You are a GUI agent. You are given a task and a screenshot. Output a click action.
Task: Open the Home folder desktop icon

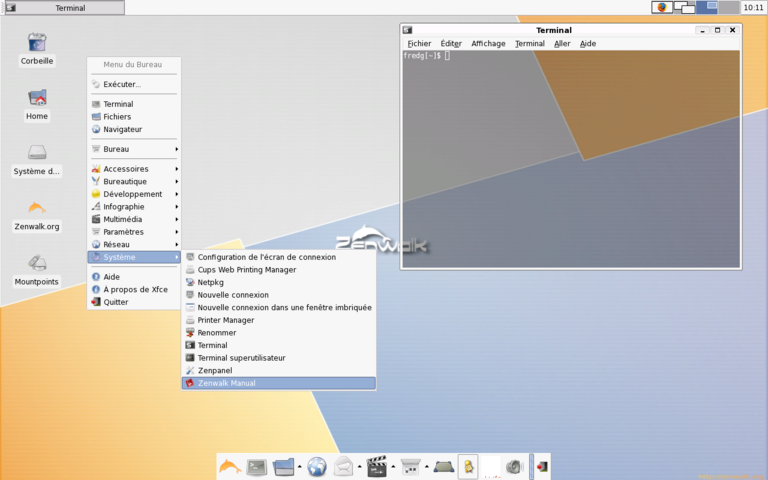coord(37,97)
